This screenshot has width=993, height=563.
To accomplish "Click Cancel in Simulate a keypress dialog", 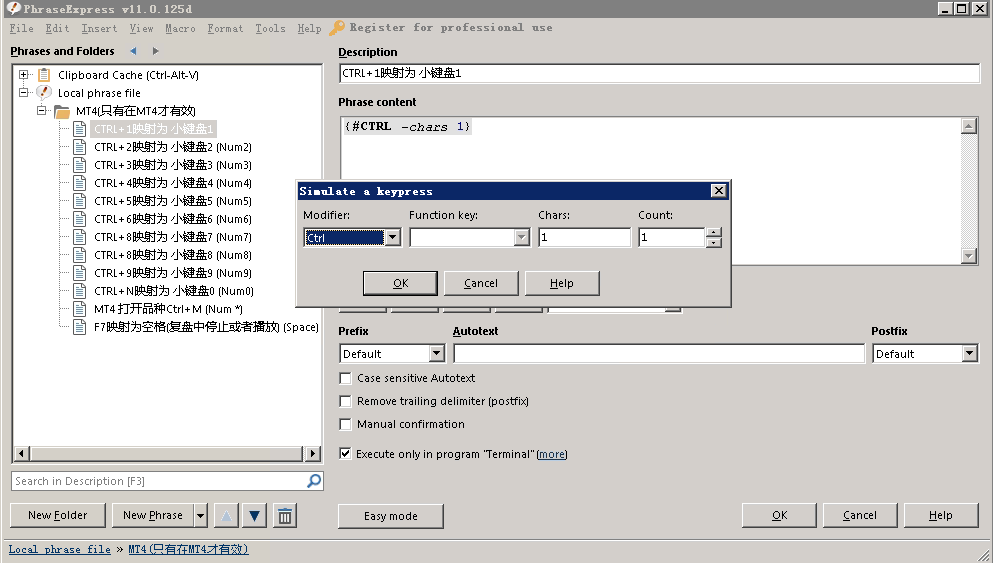I will click(481, 283).
